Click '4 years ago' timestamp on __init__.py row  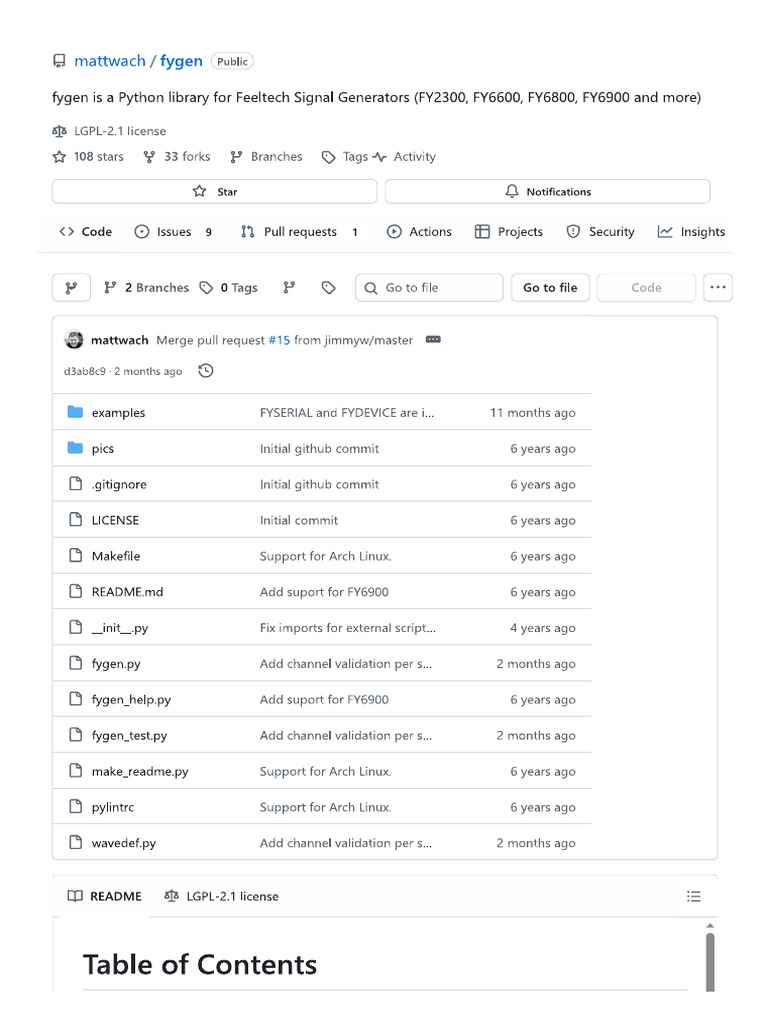[543, 628]
